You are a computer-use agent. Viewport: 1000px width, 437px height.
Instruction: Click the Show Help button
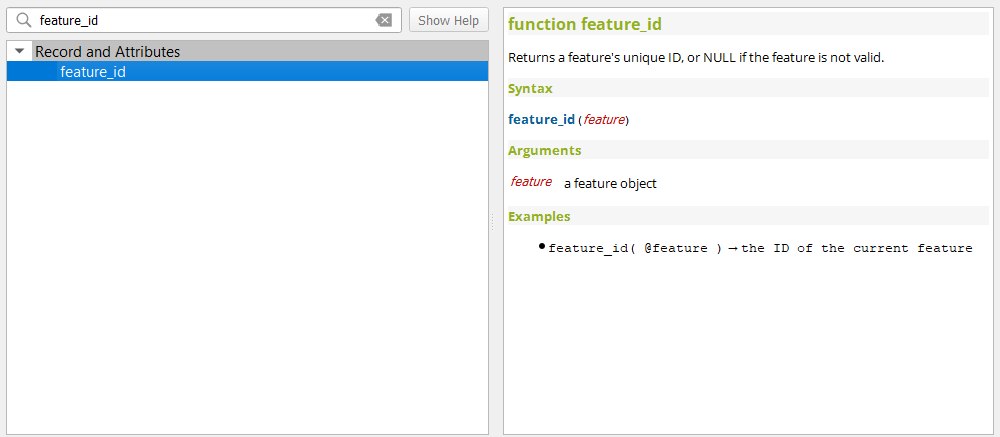448,20
